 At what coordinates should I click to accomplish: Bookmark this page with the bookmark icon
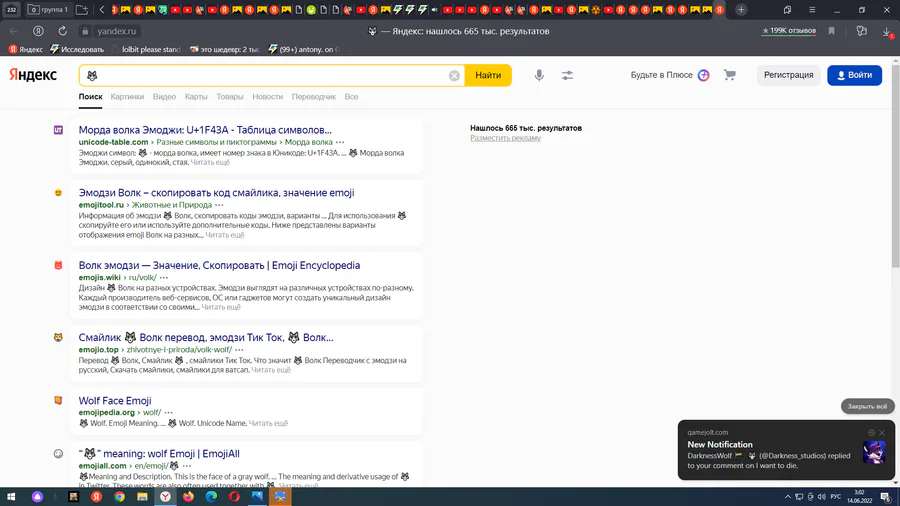point(832,31)
